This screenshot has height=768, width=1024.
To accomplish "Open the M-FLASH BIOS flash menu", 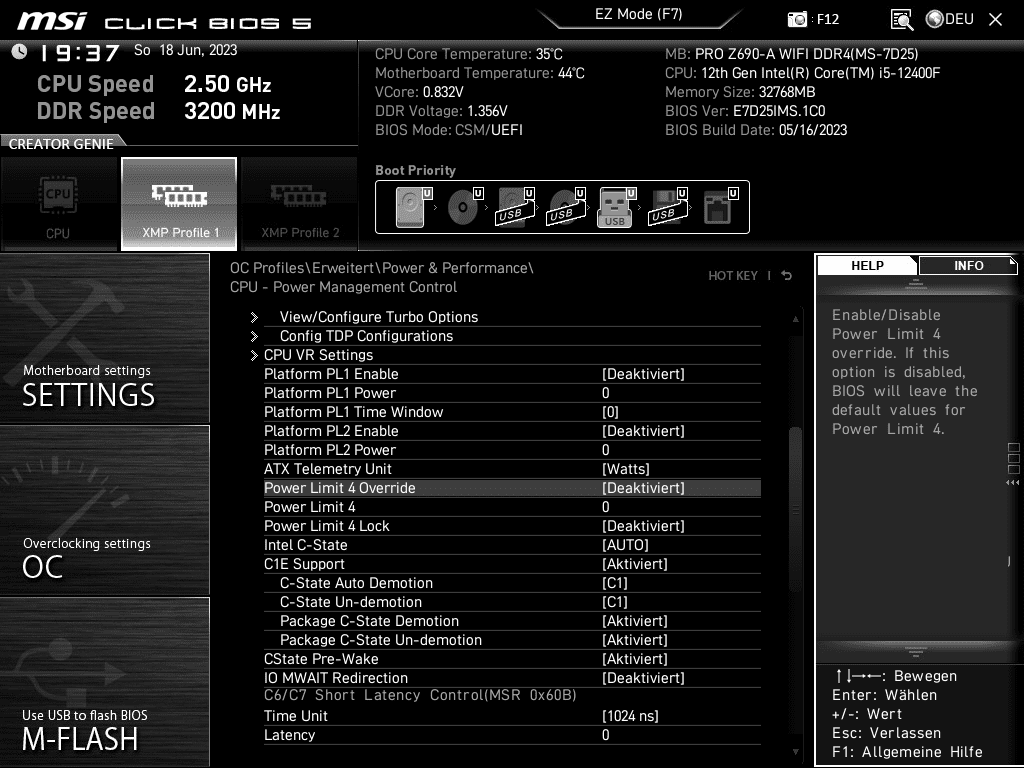I will pos(104,682).
